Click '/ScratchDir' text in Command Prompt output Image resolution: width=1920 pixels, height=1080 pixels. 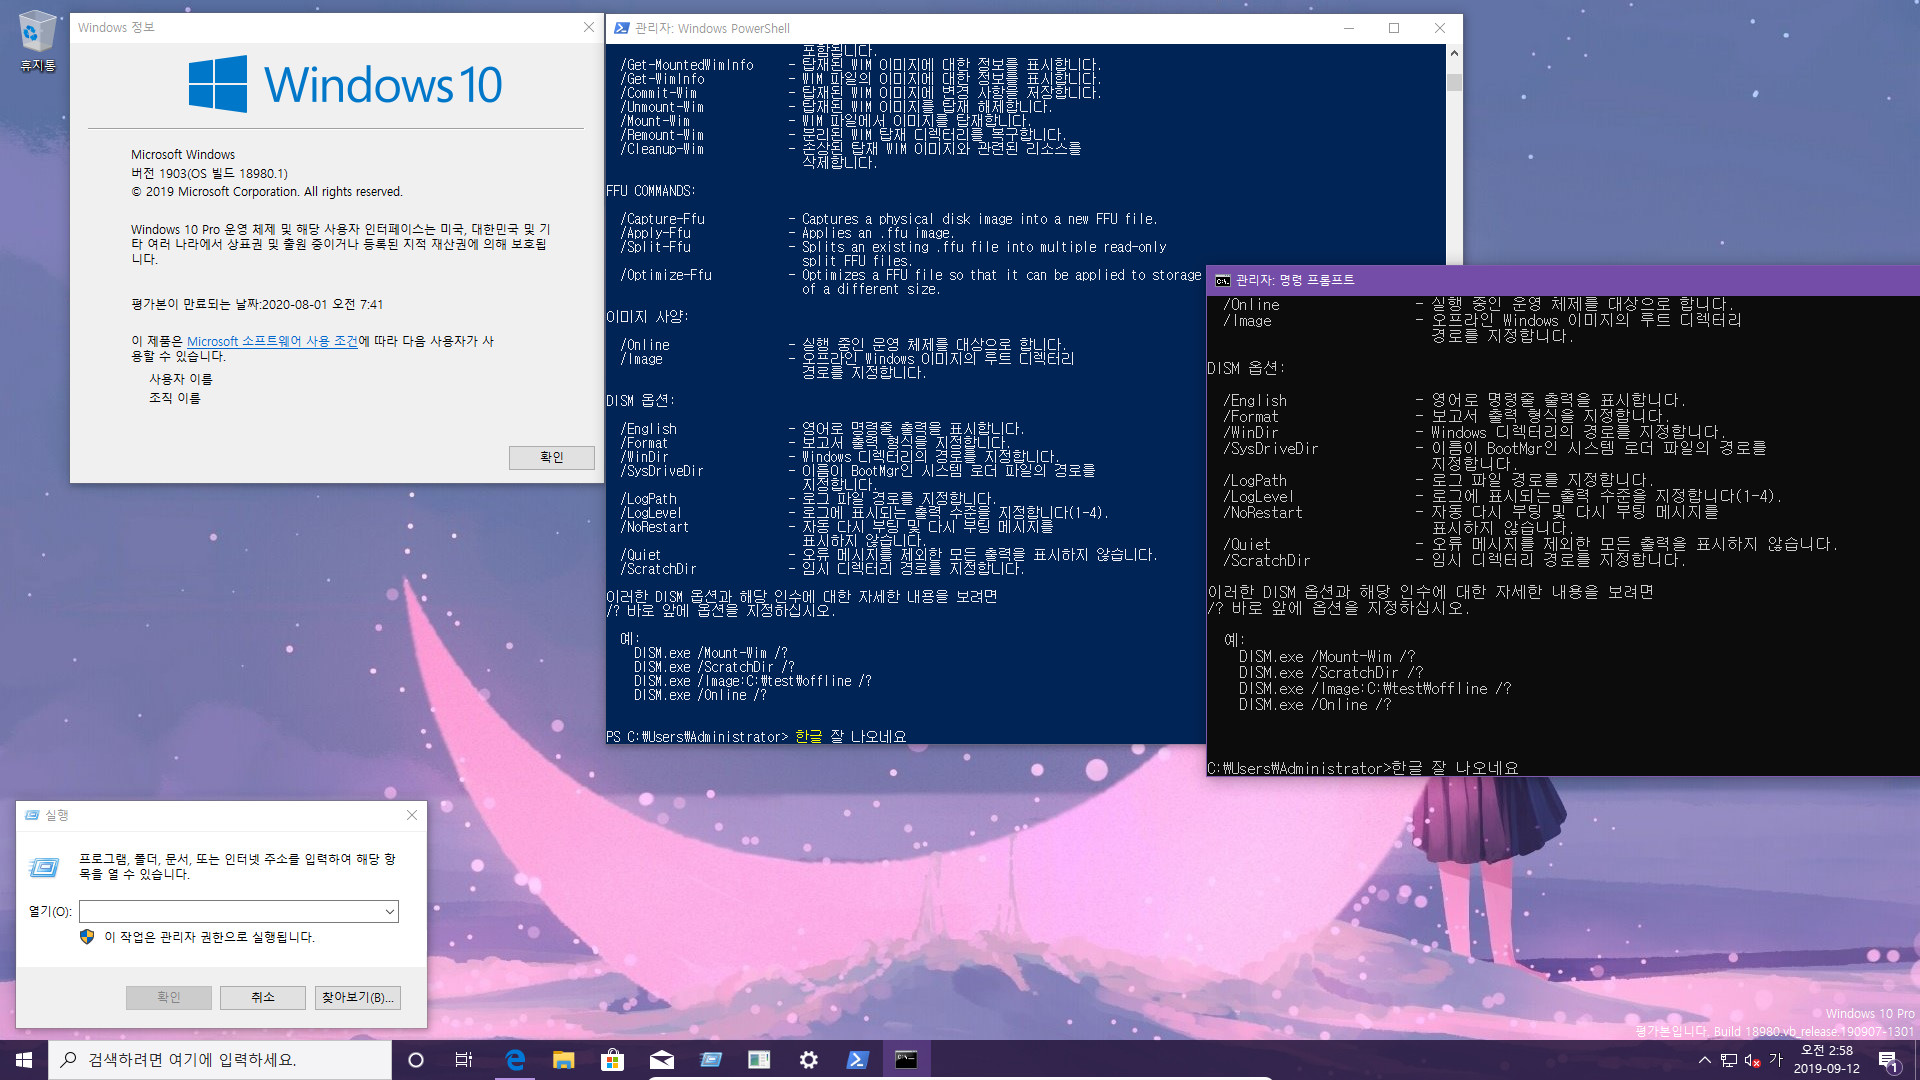pos(1266,561)
